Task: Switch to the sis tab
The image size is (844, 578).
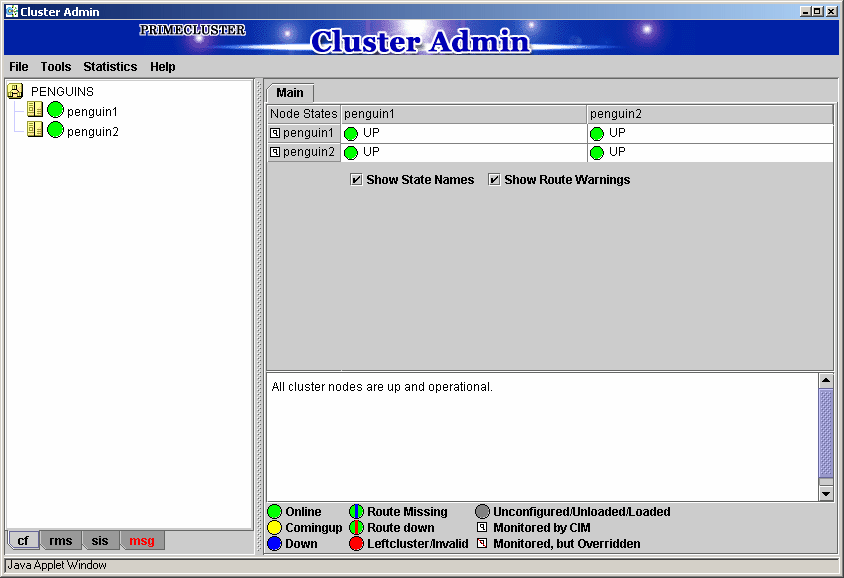Action: [100, 540]
